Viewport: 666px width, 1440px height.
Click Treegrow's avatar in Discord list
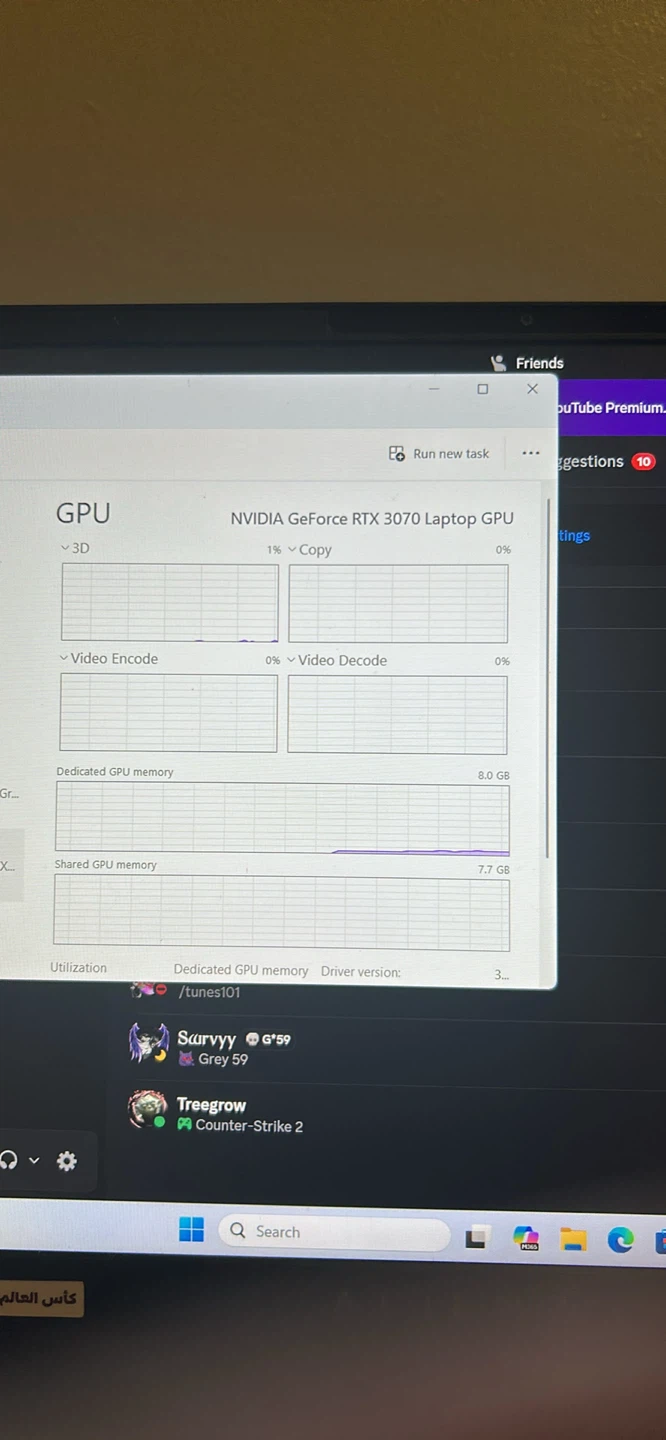[x=147, y=1109]
